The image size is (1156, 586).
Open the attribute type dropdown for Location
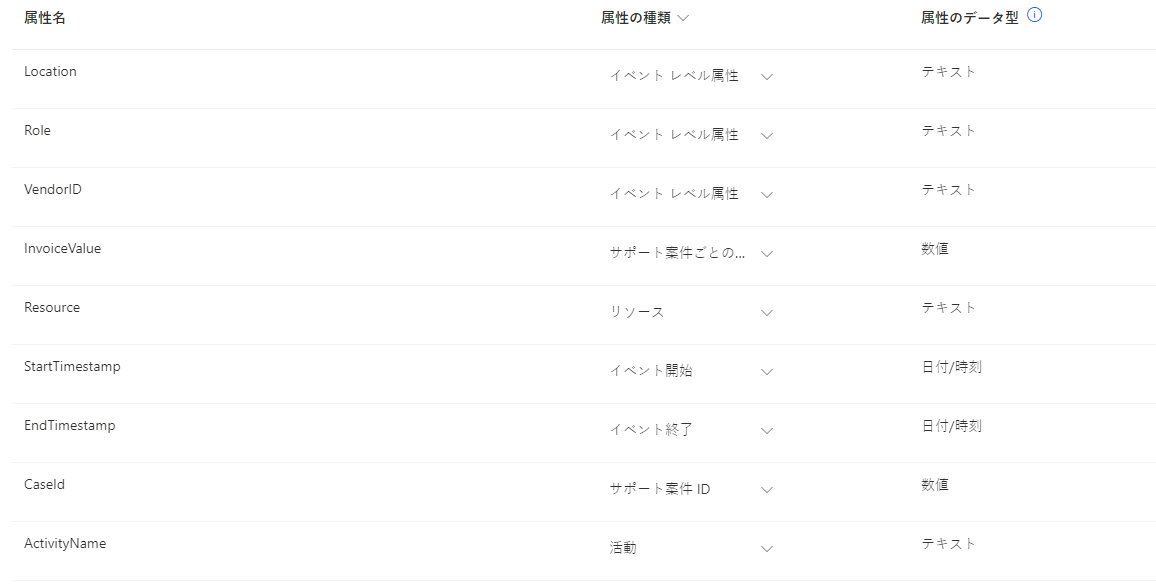point(690,76)
